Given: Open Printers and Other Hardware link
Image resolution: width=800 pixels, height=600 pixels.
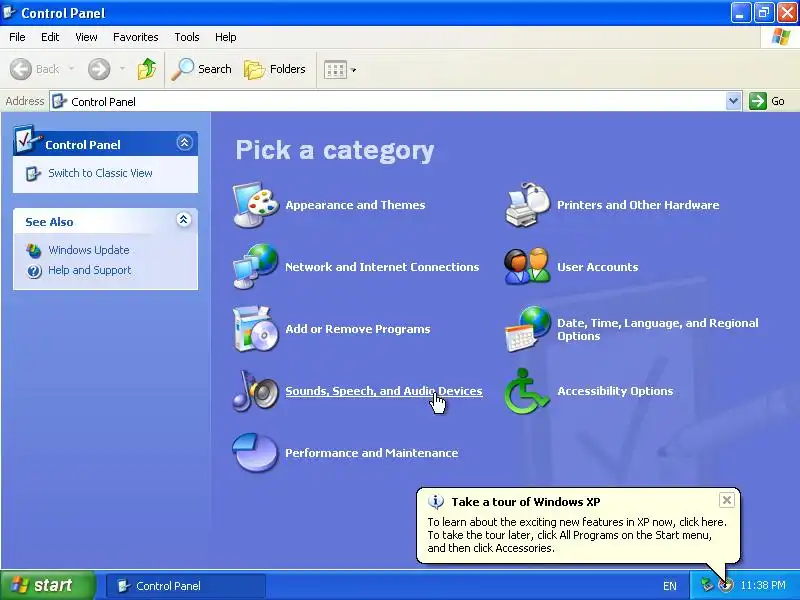Looking at the screenshot, I should pos(638,205).
